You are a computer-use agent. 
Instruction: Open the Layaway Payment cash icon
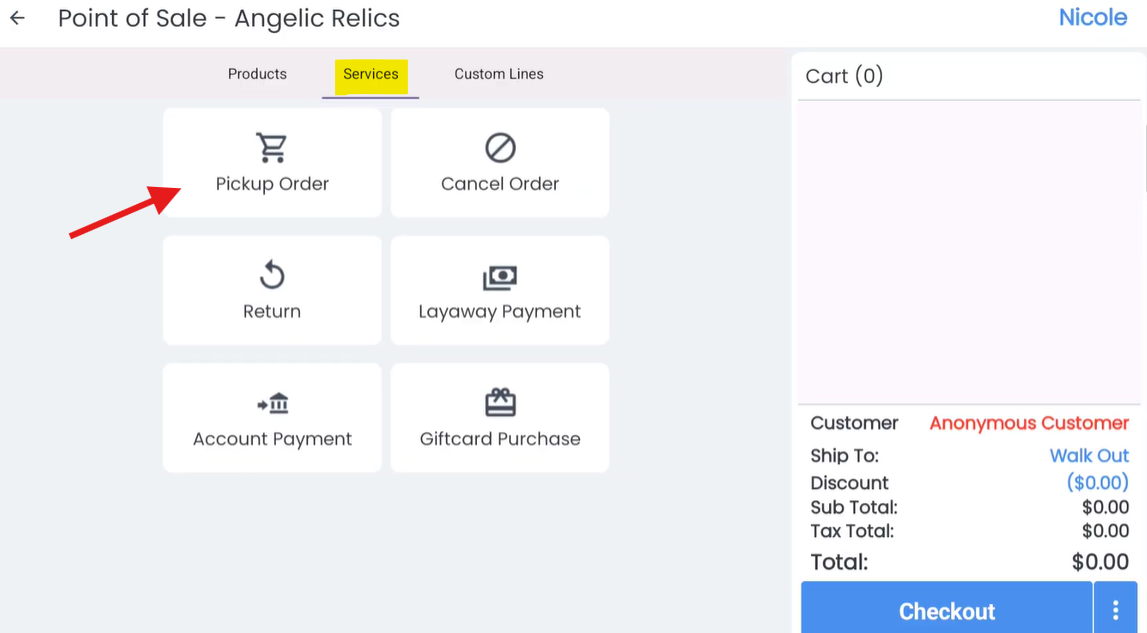point(500,277)
